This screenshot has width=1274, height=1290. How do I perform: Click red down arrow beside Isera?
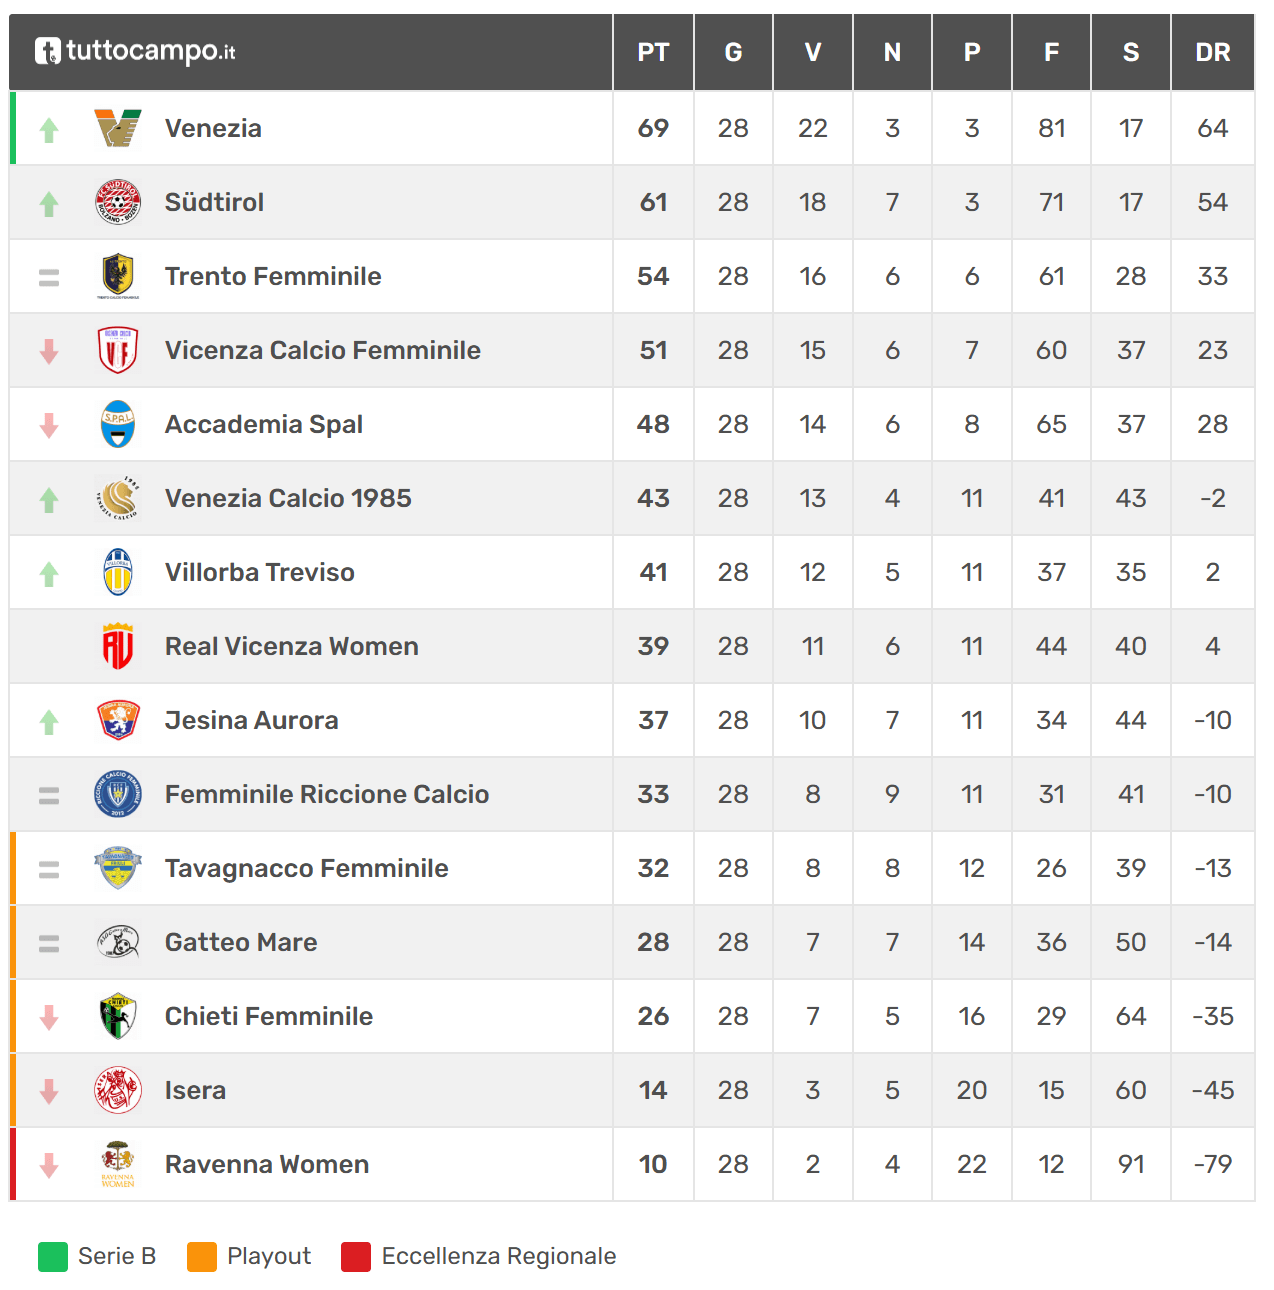point(49,1091)
